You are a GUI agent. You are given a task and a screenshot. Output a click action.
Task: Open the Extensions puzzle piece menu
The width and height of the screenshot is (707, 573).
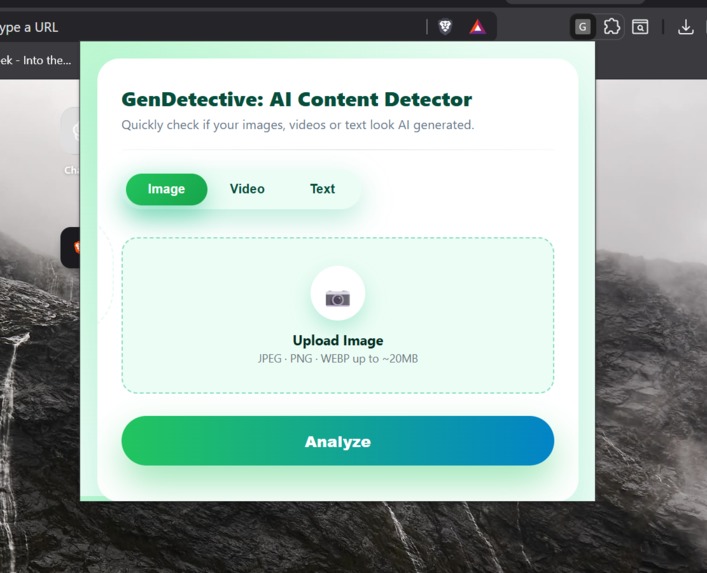611,27
